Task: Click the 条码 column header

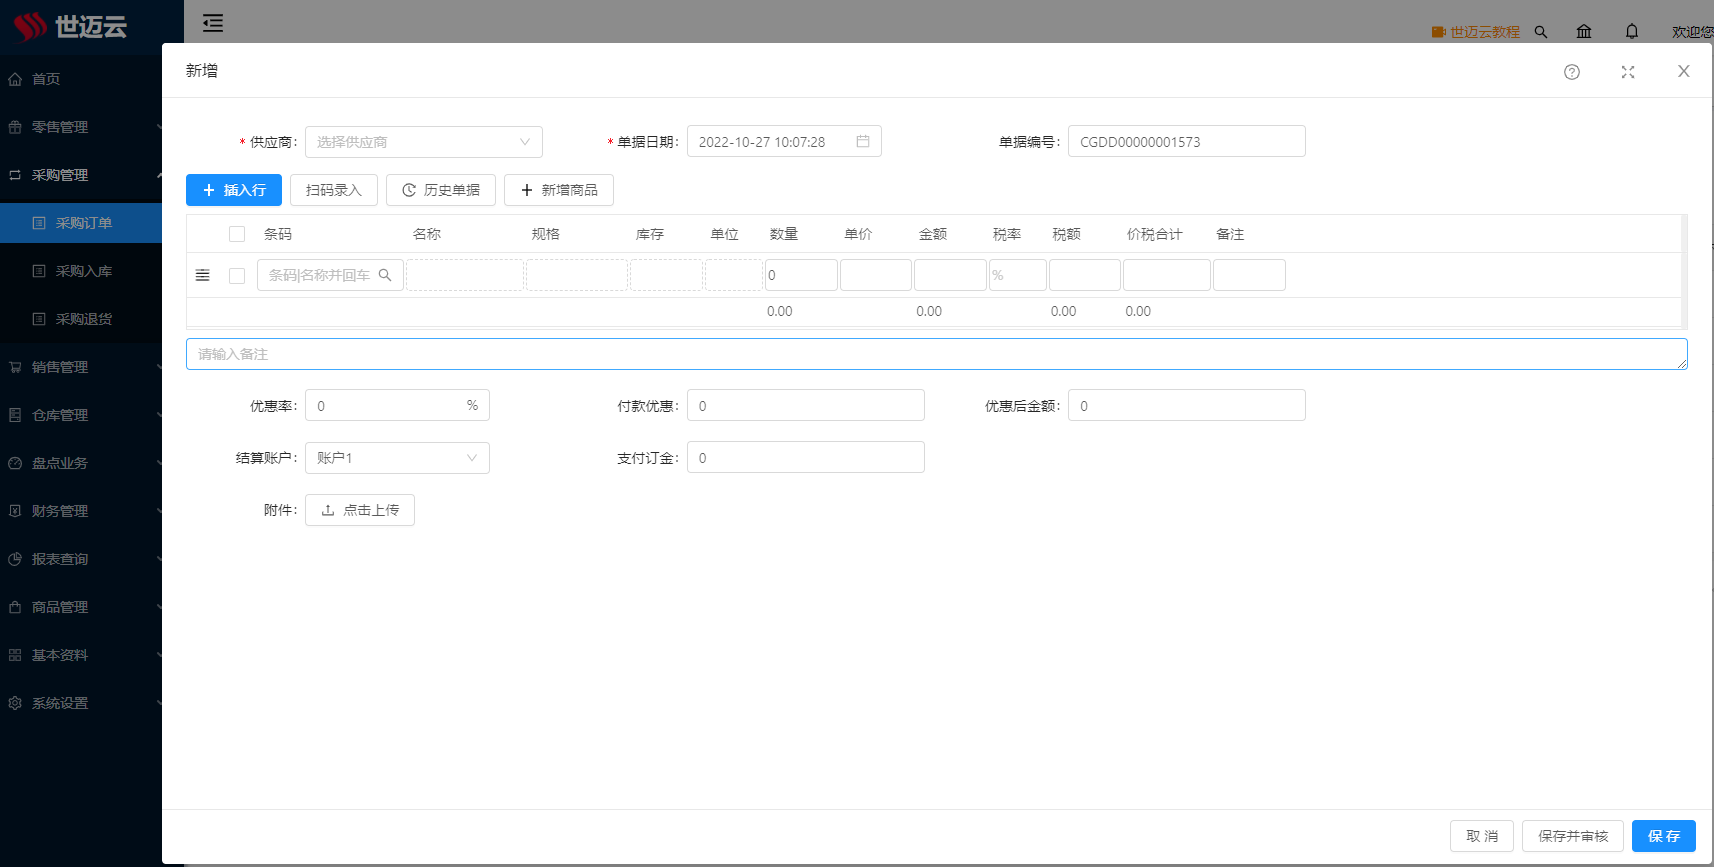Action: (x=278, y=234)
